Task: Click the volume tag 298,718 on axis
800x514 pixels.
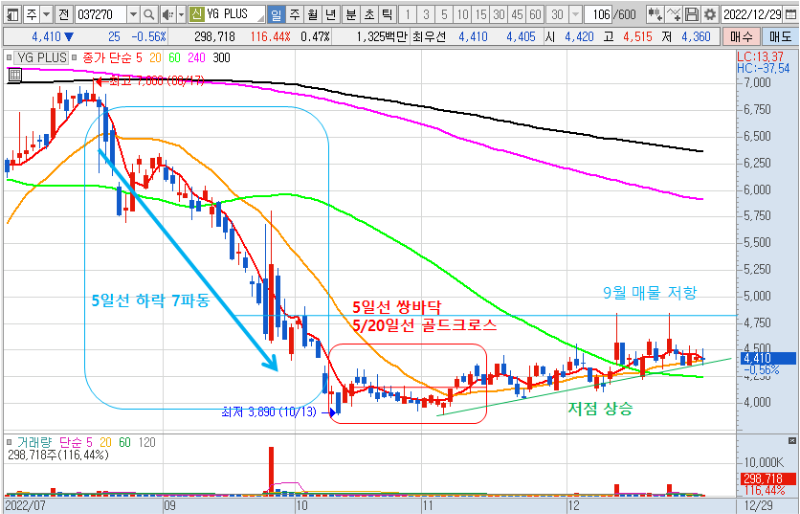Action: point(766,478)
